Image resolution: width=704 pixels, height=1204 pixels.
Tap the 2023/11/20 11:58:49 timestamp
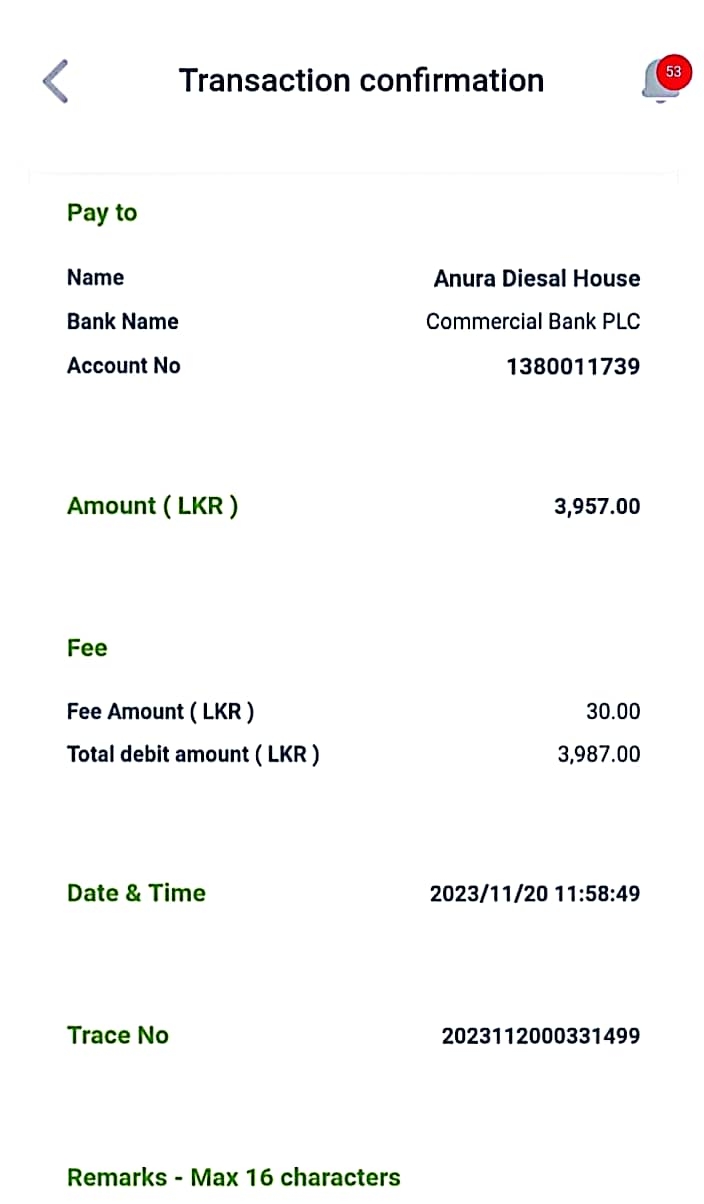click(x=534, y=894)
